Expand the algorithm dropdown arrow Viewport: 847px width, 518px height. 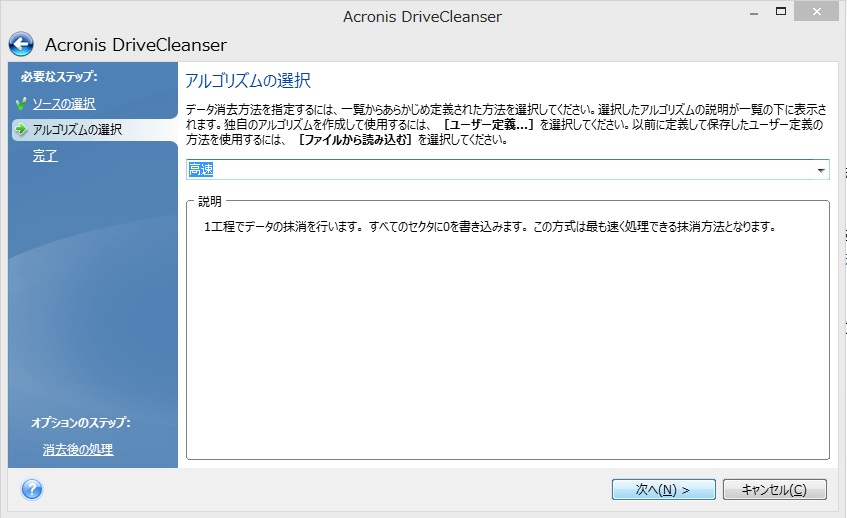[821, 170]
